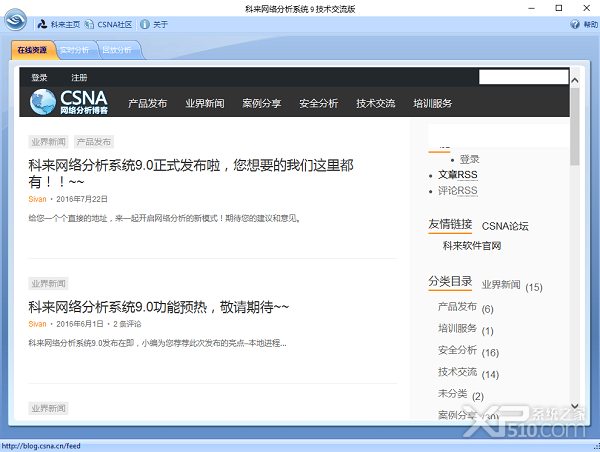
Task: Minimize the application window
Action: point(531,8)
